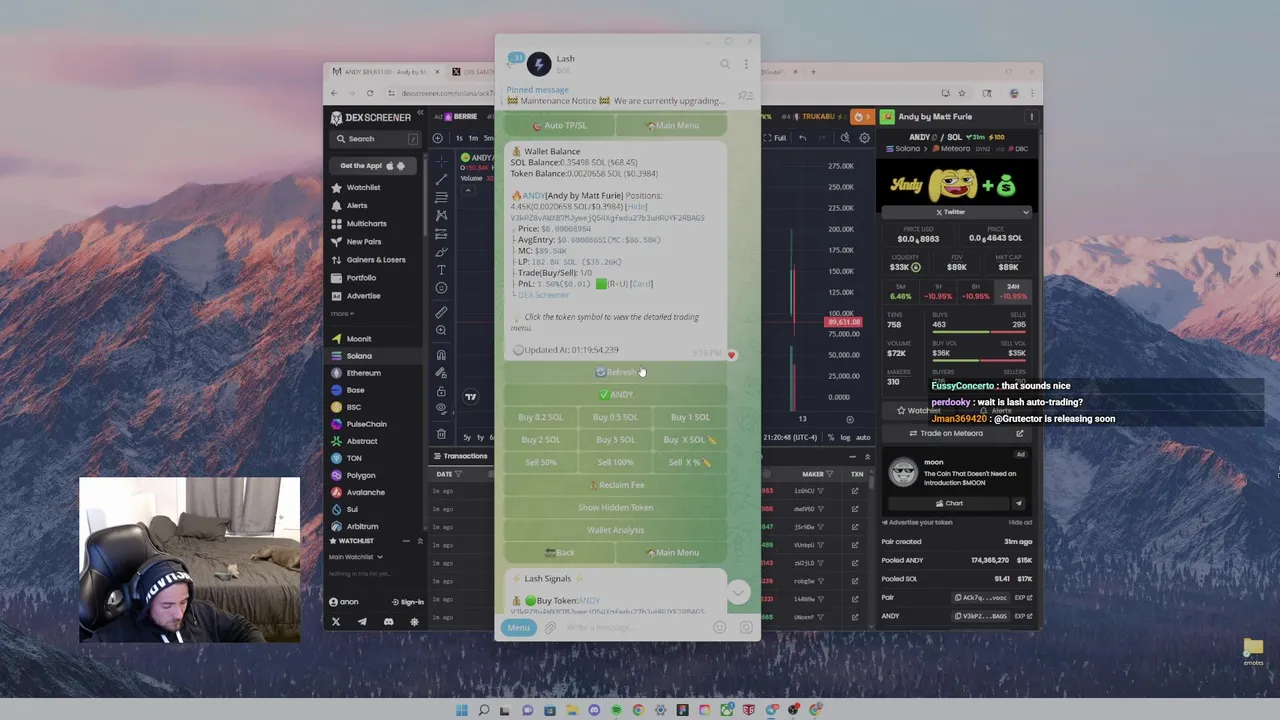Screen dimensions: 1280x720
Task: Expand the sidebar 'more' list
Action: pyautogui.click(x=342, y=313)
